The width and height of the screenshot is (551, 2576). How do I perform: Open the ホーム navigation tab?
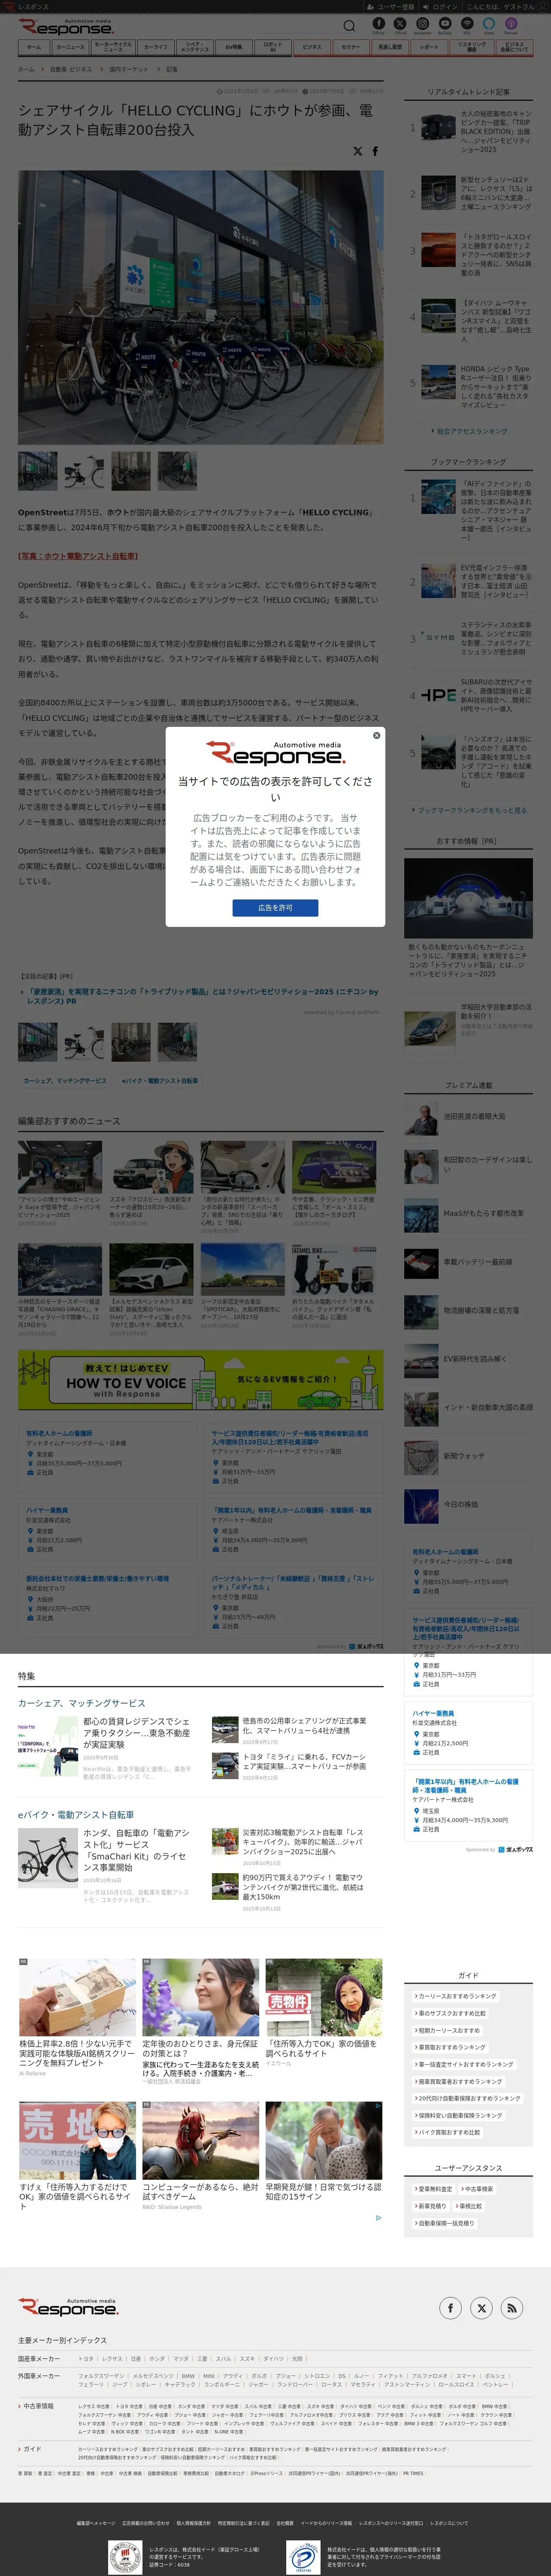[x=34, y=47]
